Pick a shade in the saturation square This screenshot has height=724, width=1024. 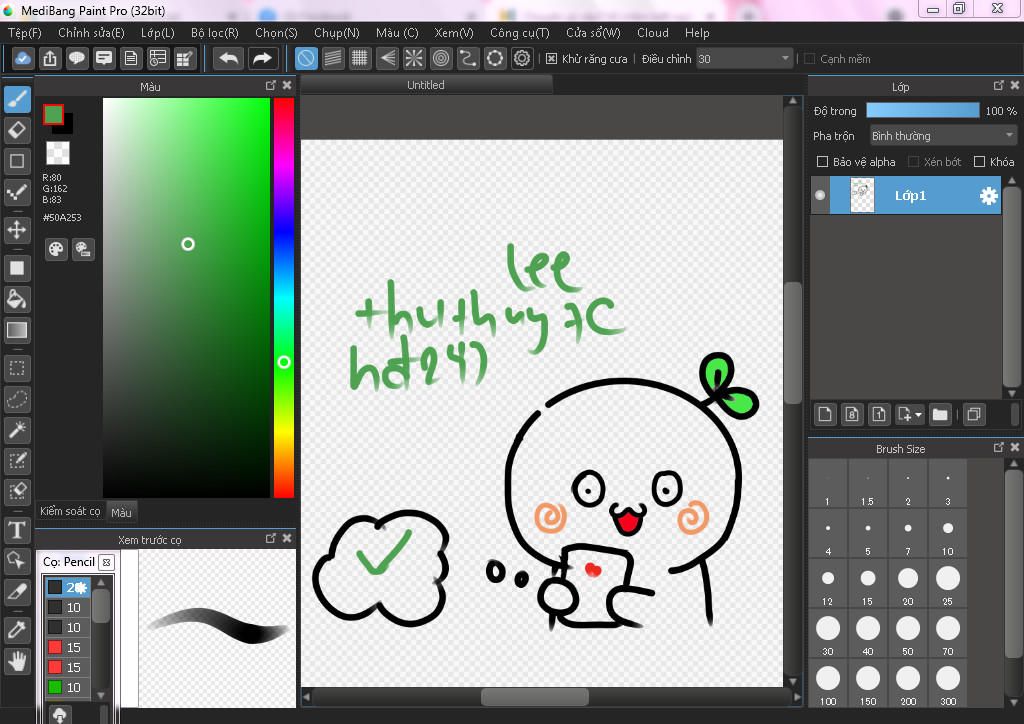click(x=186, y=298)
